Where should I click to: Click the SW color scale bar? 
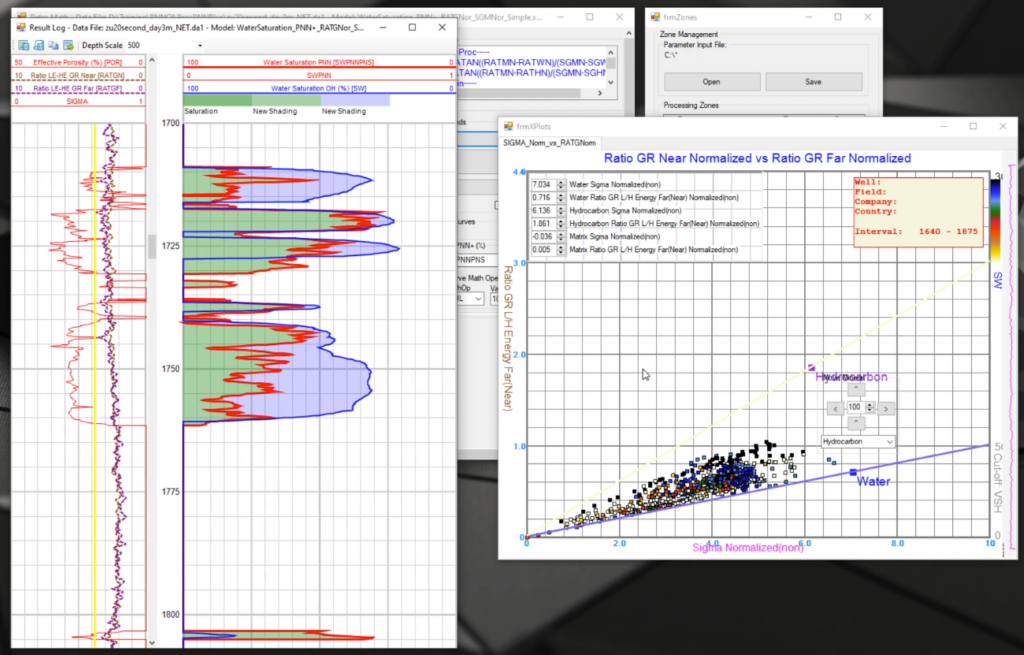coord(995,219)
